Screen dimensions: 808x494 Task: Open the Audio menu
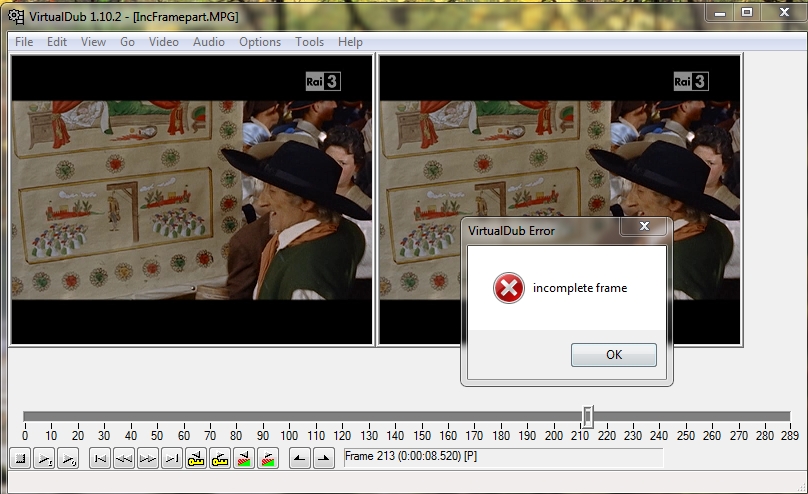point(209,42)
